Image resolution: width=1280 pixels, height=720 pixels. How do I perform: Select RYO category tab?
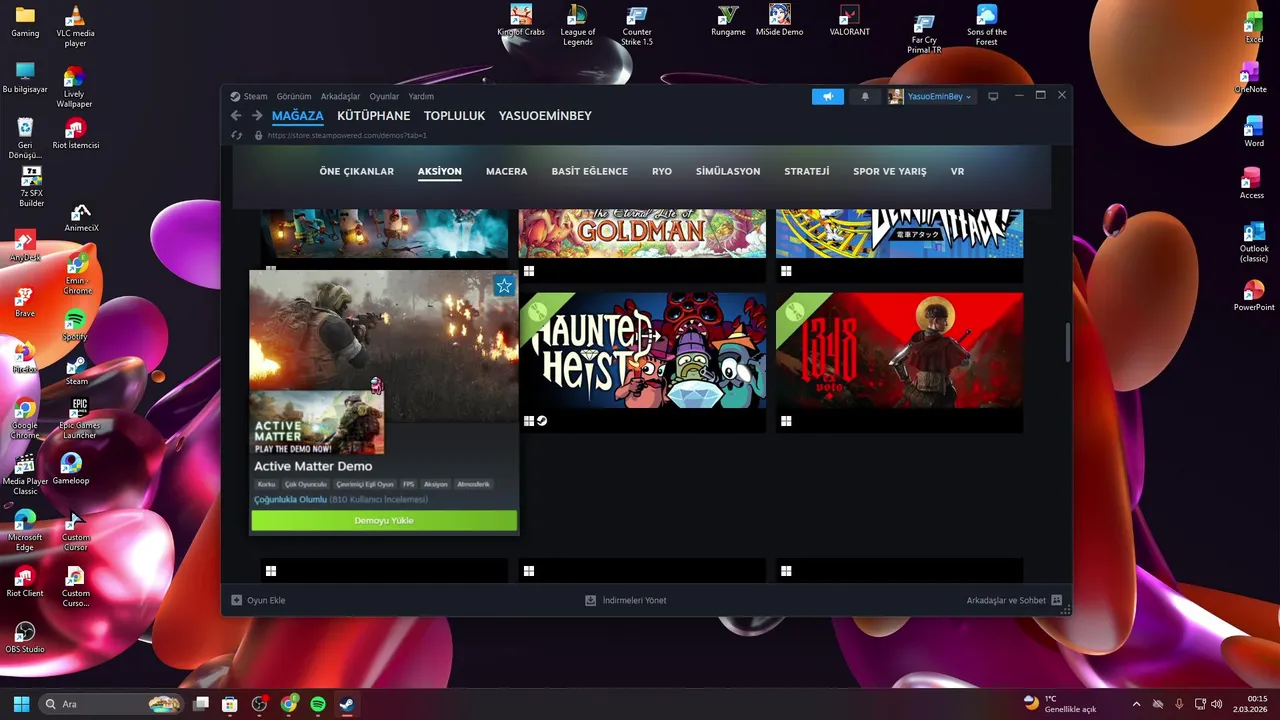click(662, 171)
